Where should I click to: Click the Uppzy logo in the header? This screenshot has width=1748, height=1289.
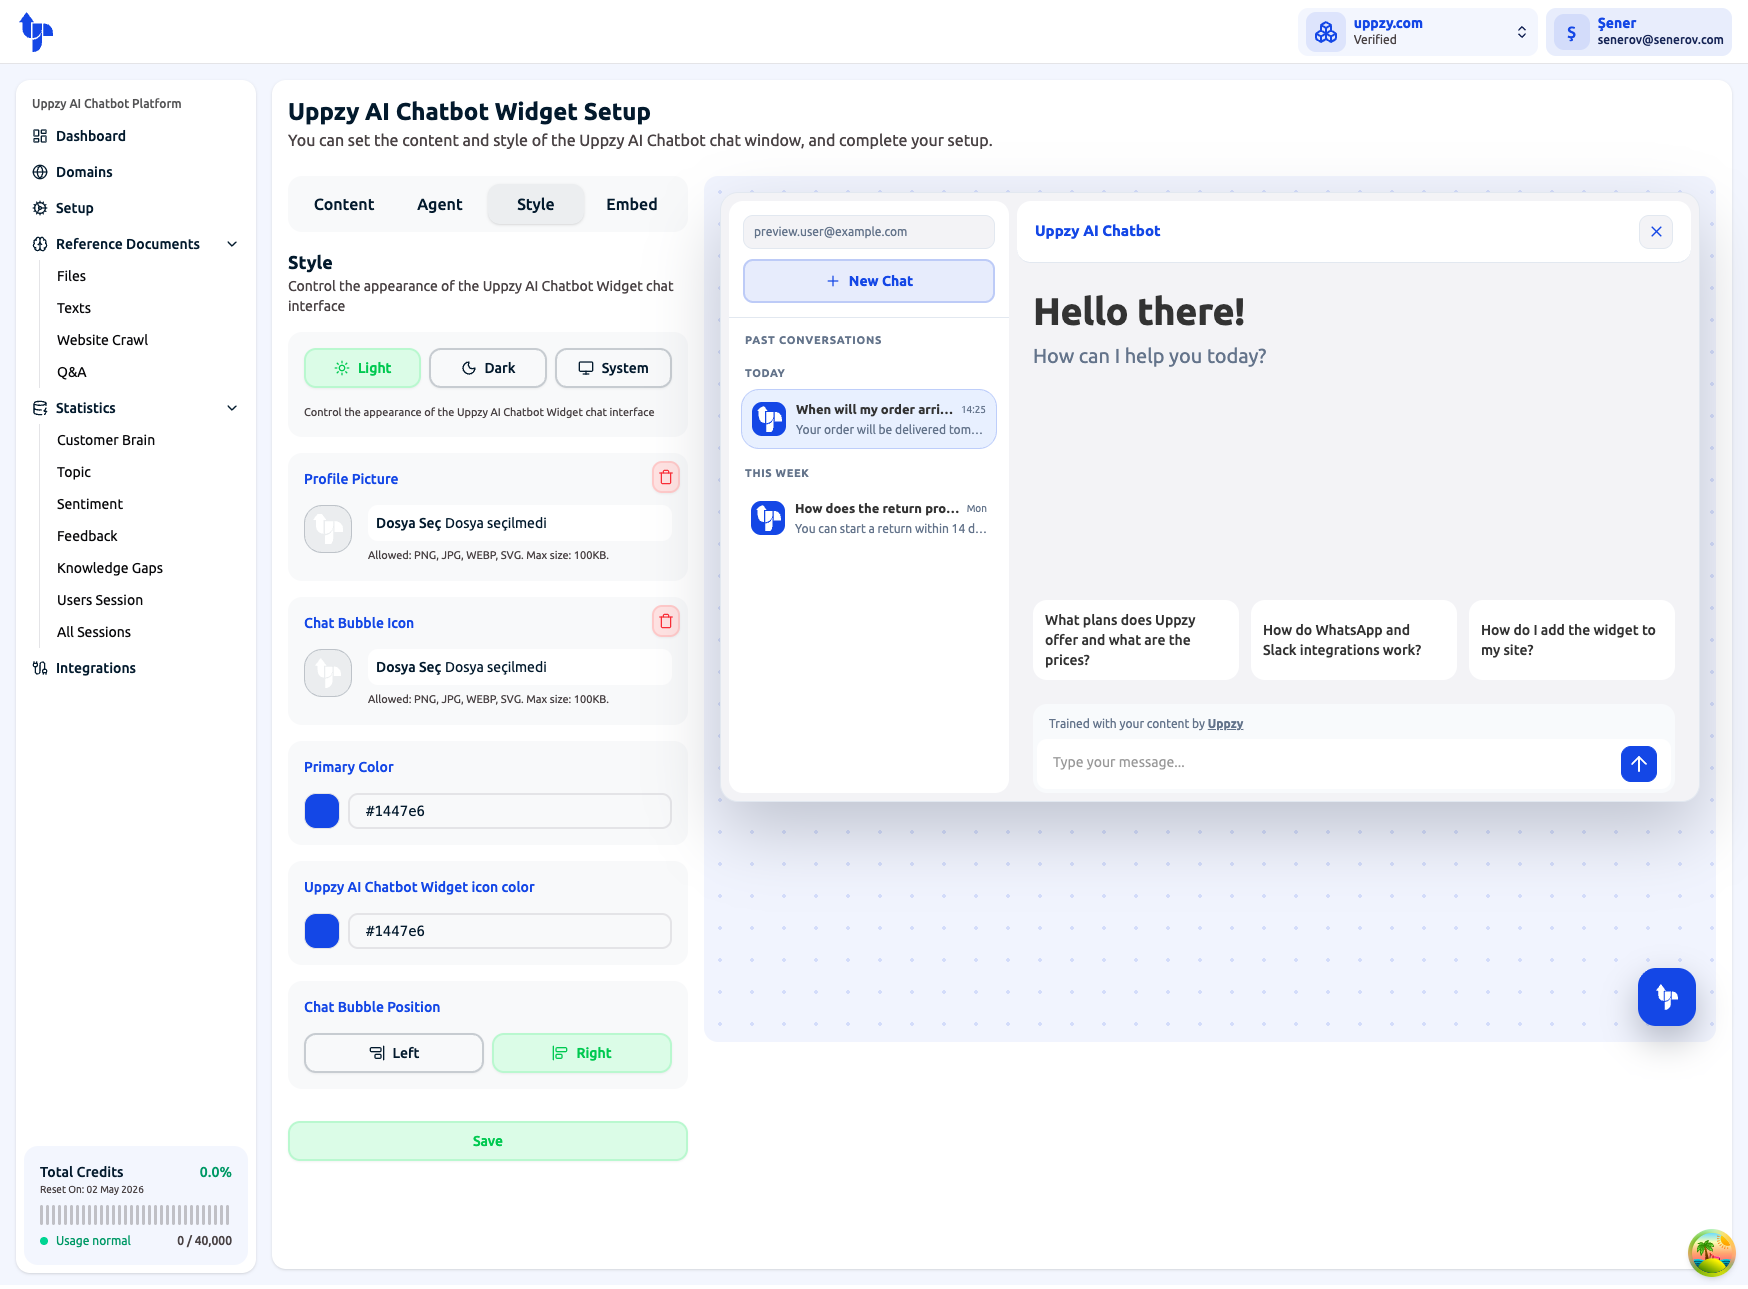[x=36, y=32]
